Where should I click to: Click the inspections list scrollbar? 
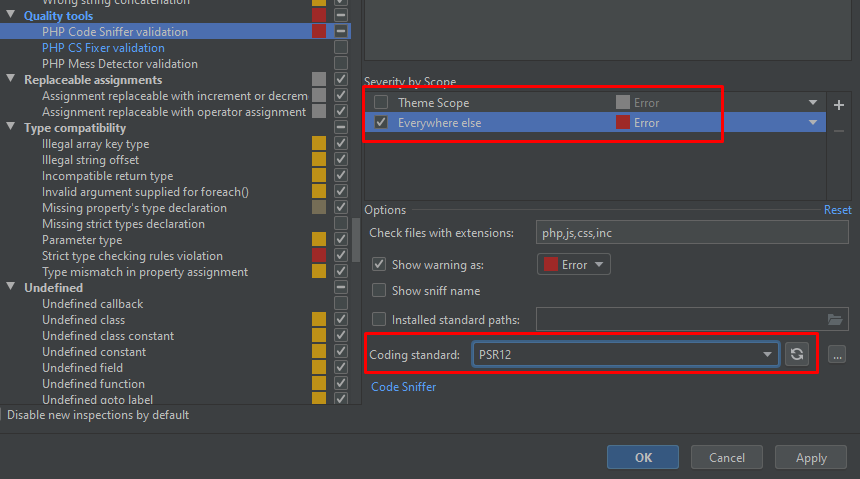pos(356,240)
